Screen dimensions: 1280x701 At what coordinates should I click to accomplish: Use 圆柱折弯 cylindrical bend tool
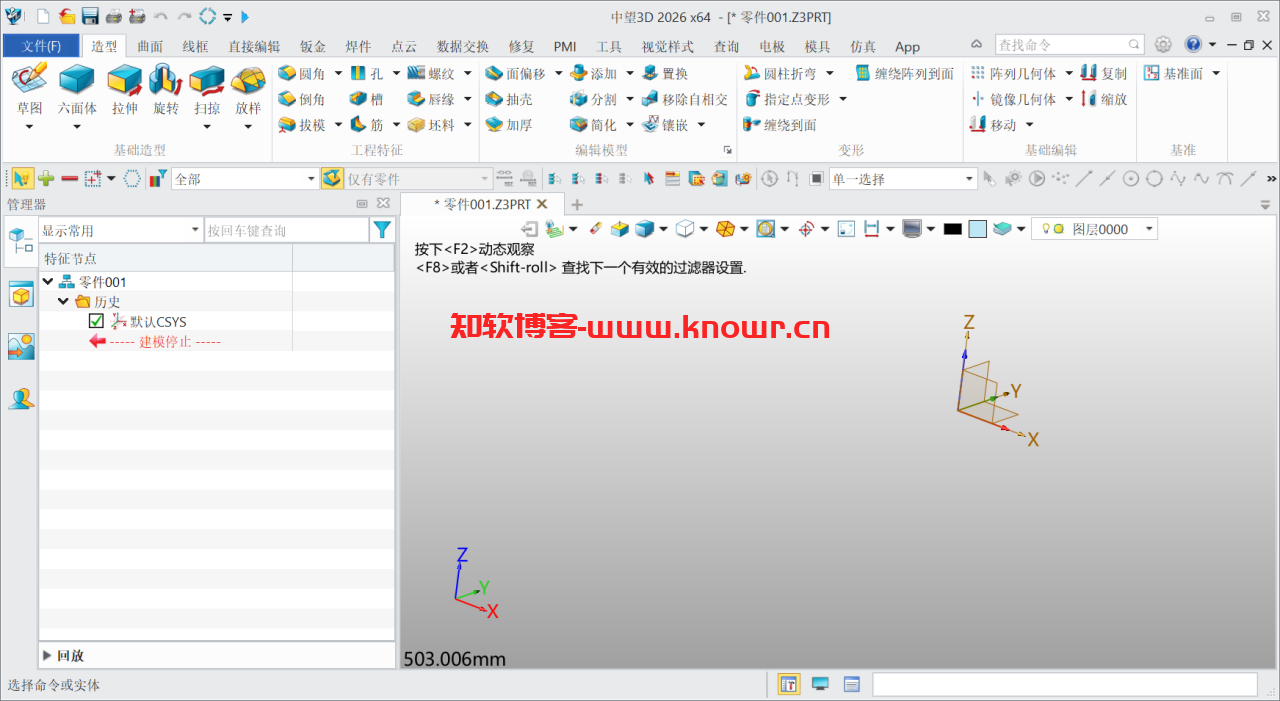pos(780,74)
